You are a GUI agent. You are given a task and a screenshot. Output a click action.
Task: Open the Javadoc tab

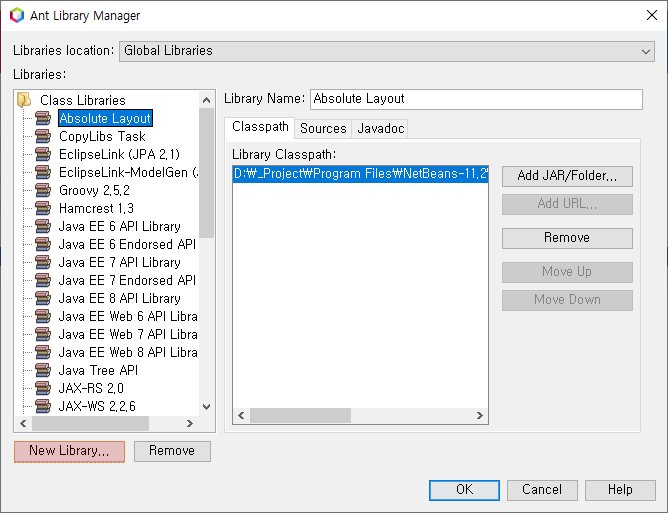(380, 129)
